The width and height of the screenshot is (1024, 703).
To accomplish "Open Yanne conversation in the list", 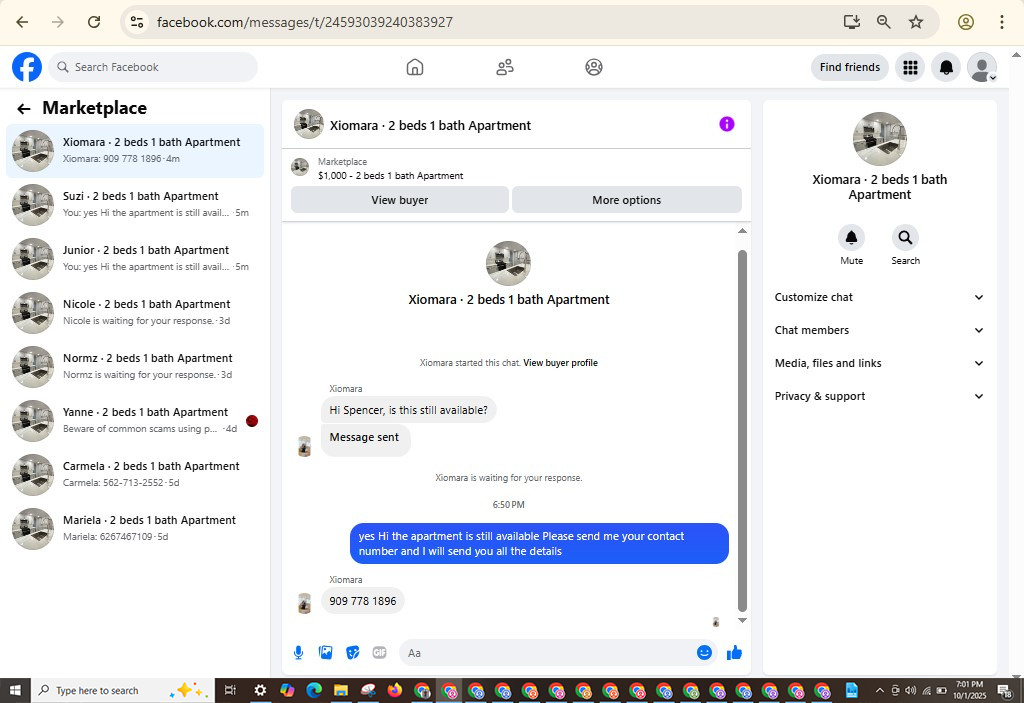I will click(135, 421).
